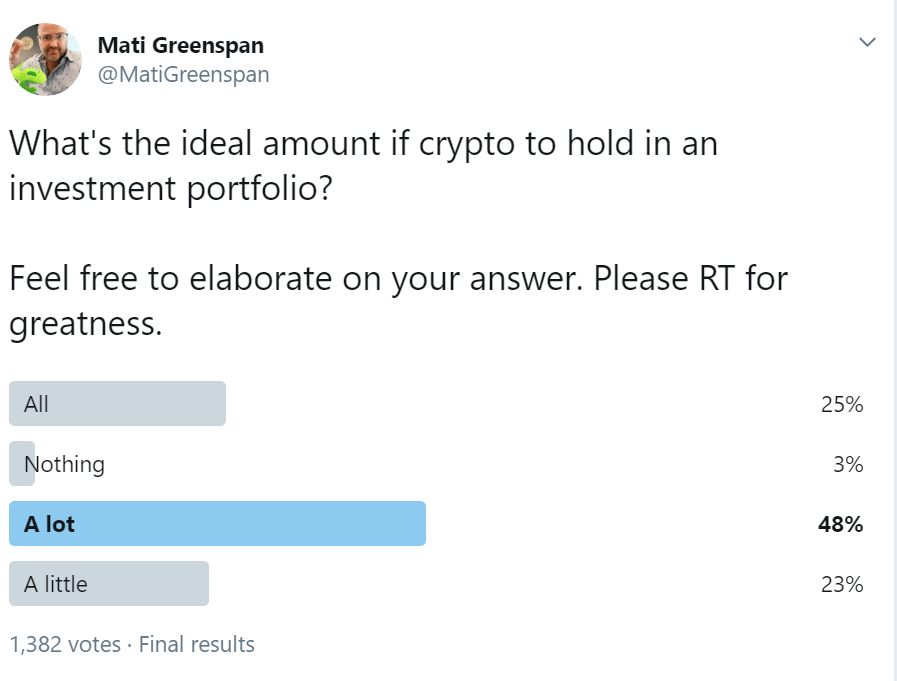Click the 'A lot' option label text
Viewport: 897px width, 681px height.
[x=49, y=524]
